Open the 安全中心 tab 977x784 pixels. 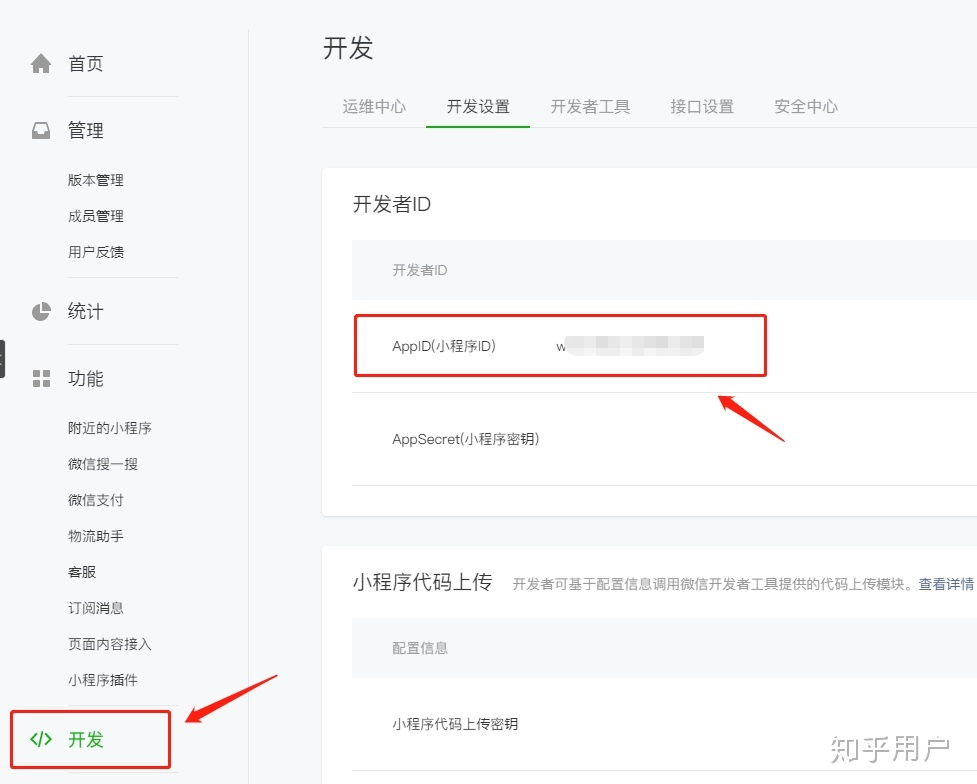806,107
